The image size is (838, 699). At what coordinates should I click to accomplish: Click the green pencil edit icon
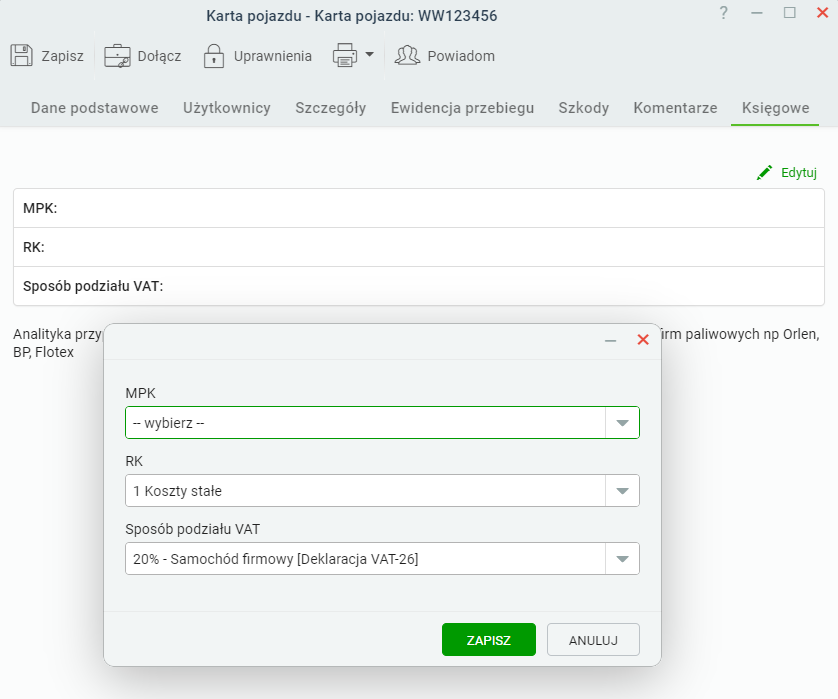(764, 173)
